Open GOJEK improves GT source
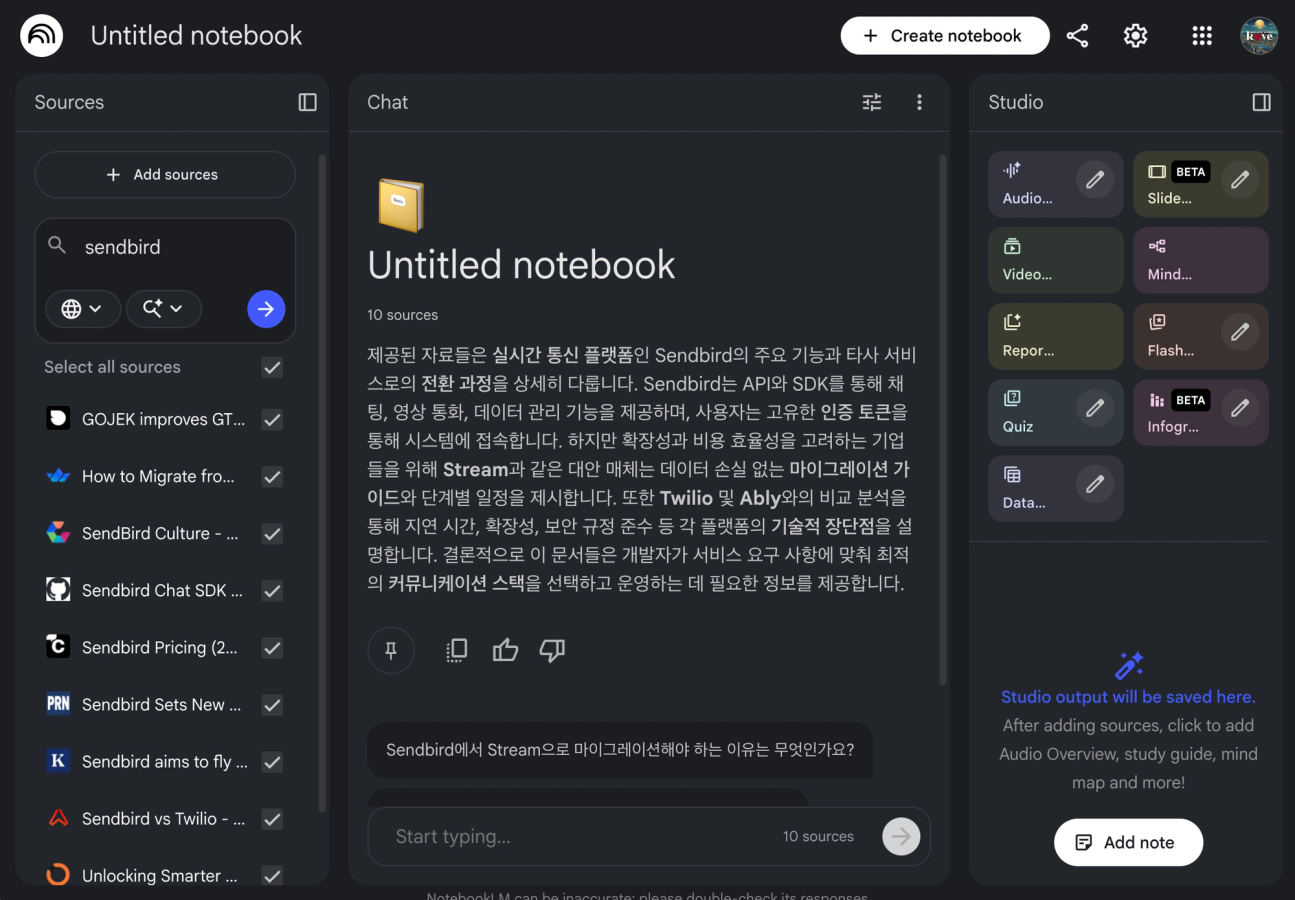 click(x=163, y=420)
